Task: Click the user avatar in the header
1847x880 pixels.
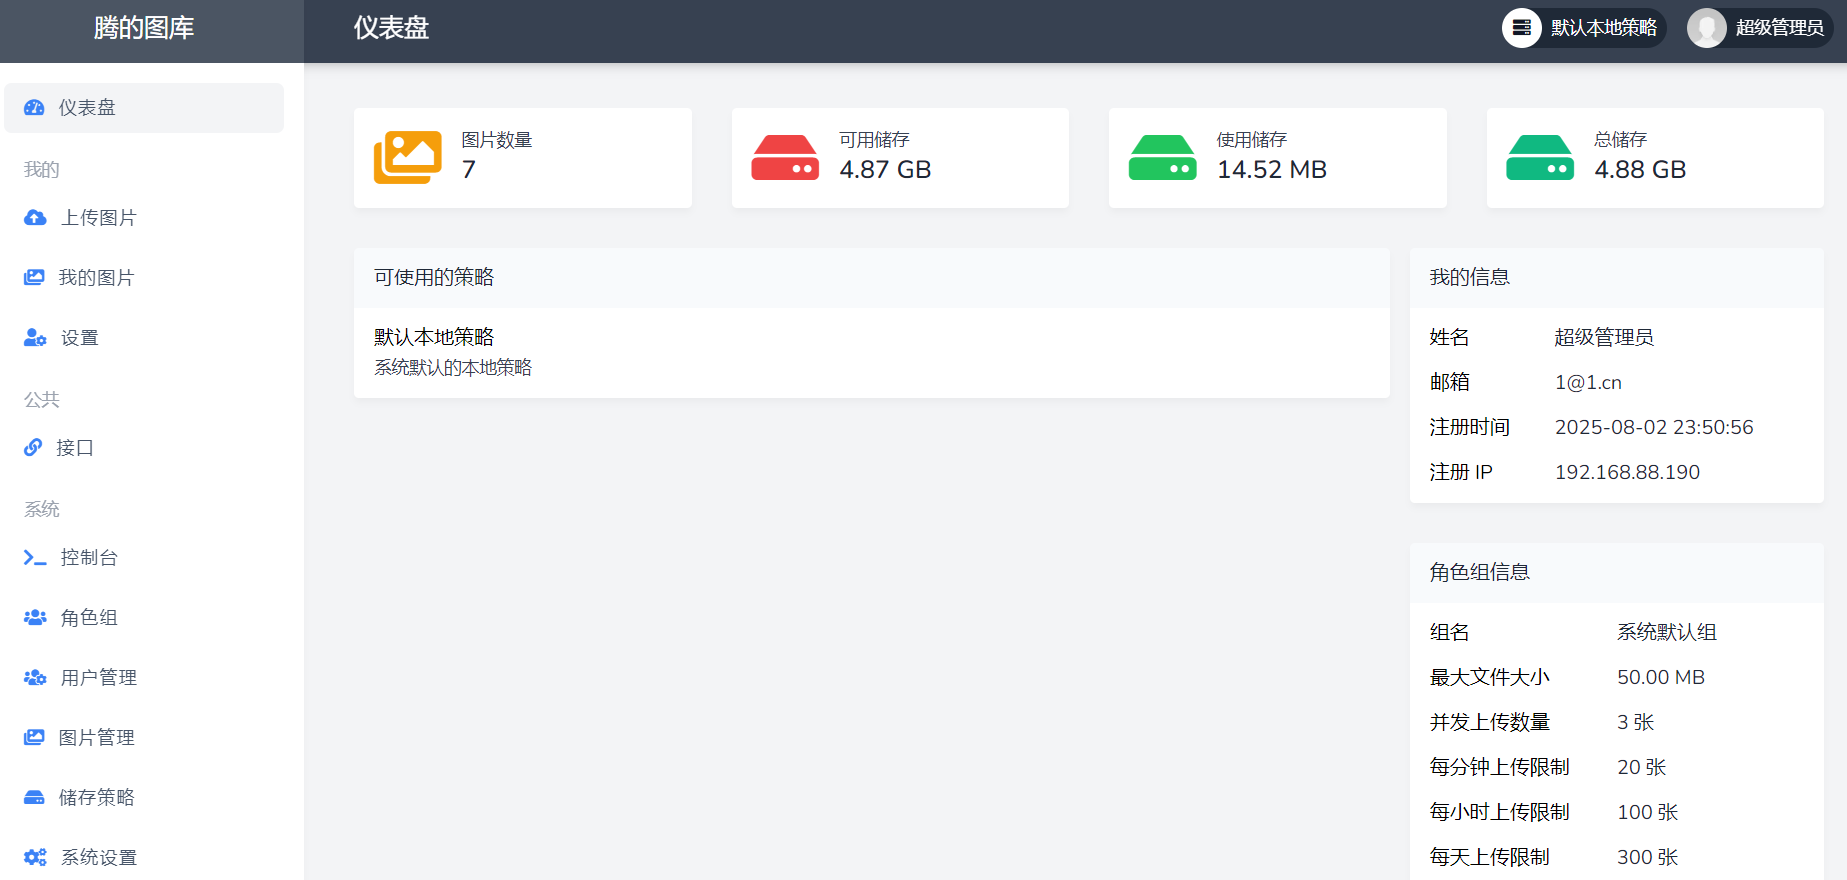Action: (x=1706, y=28)
